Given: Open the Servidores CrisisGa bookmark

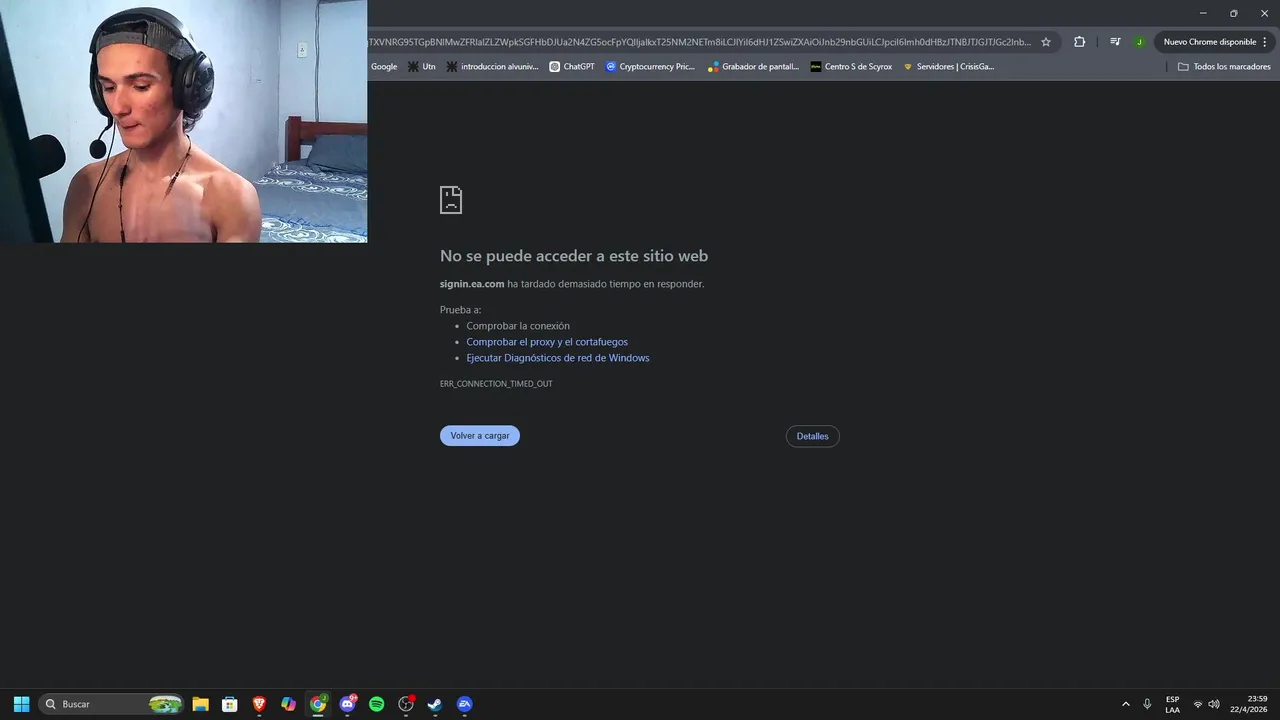Looking at the screenshot, I should click(948, 67).
